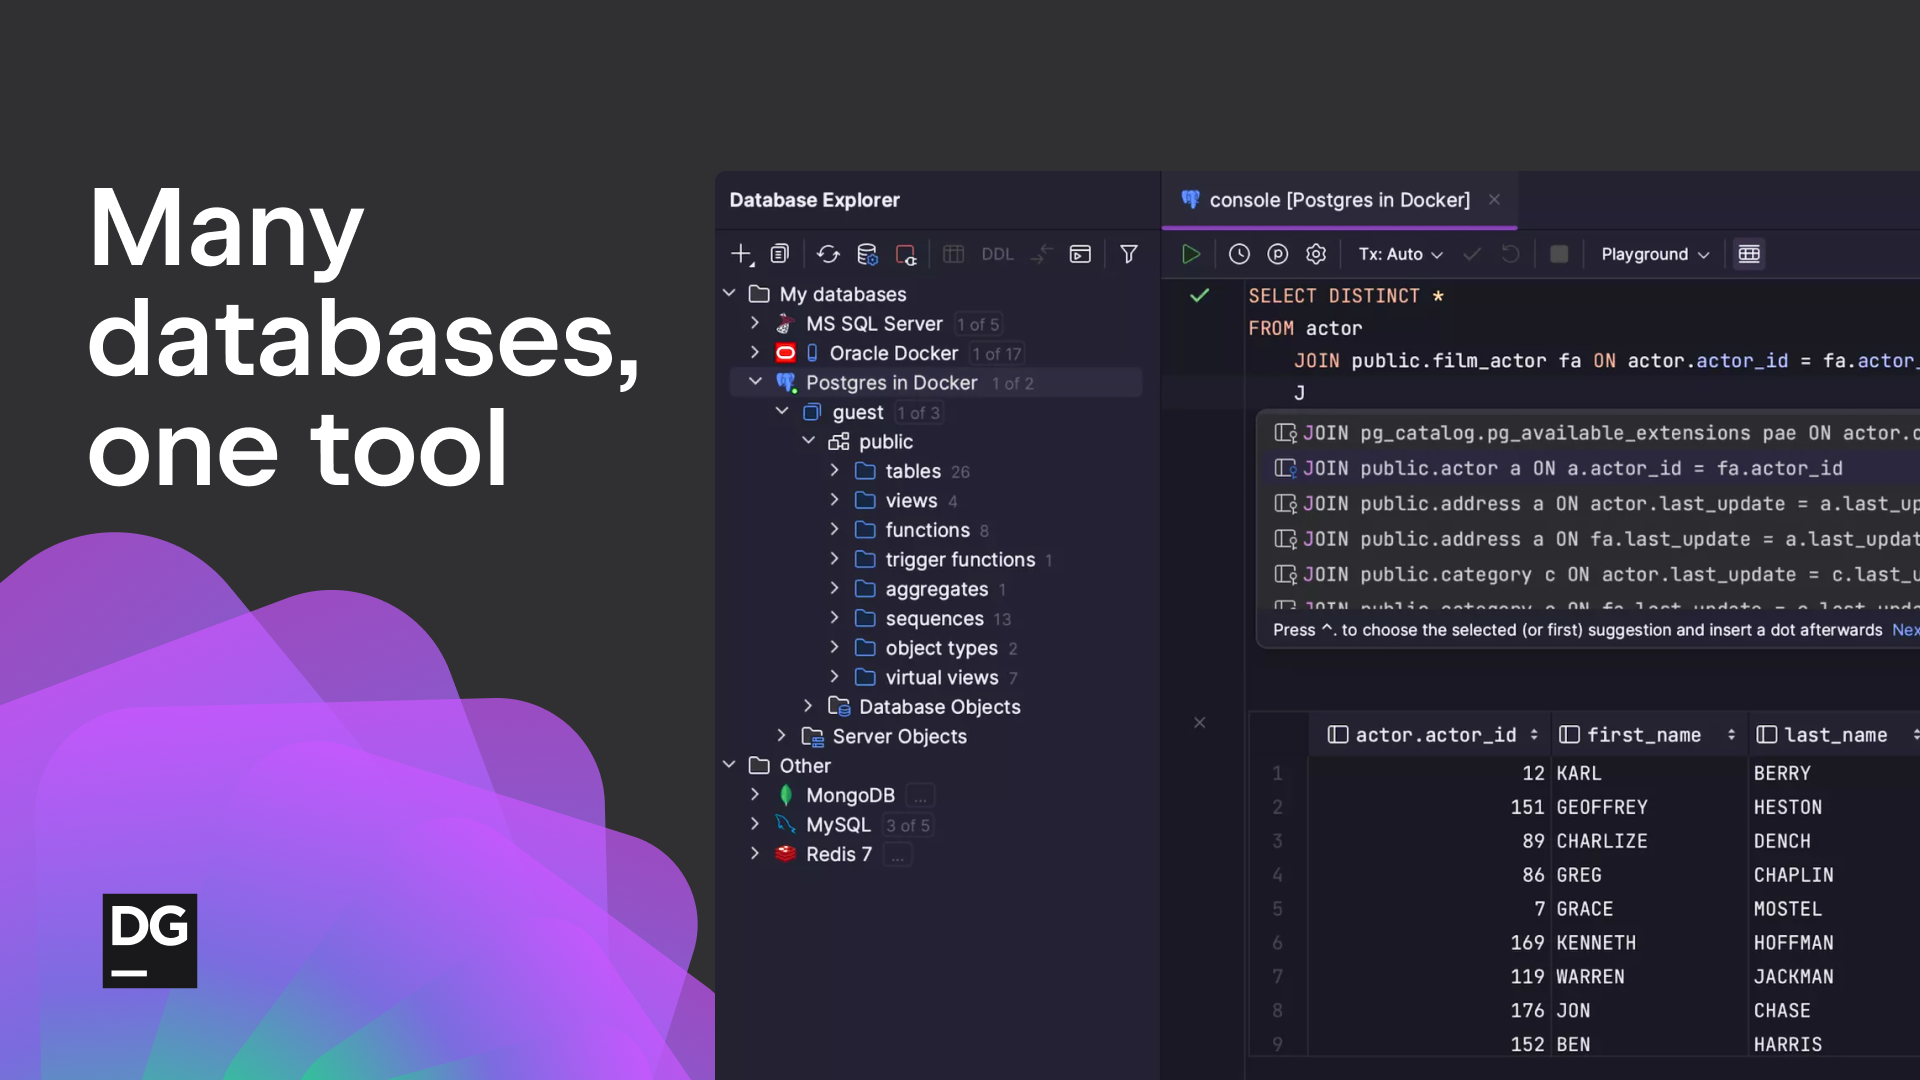Click the filter funnel icon

[1129, 254]
